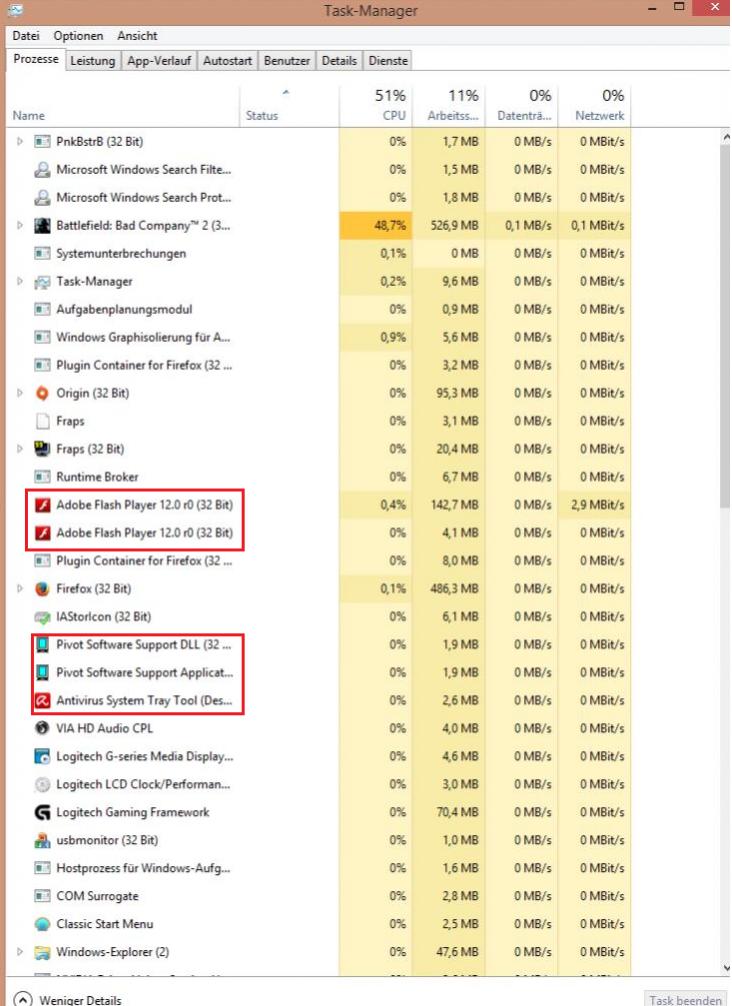This screenshot has width=732, height=1006.
Task: Click the VIA HD Audio CPL icon
Action: tap(42, 728)
